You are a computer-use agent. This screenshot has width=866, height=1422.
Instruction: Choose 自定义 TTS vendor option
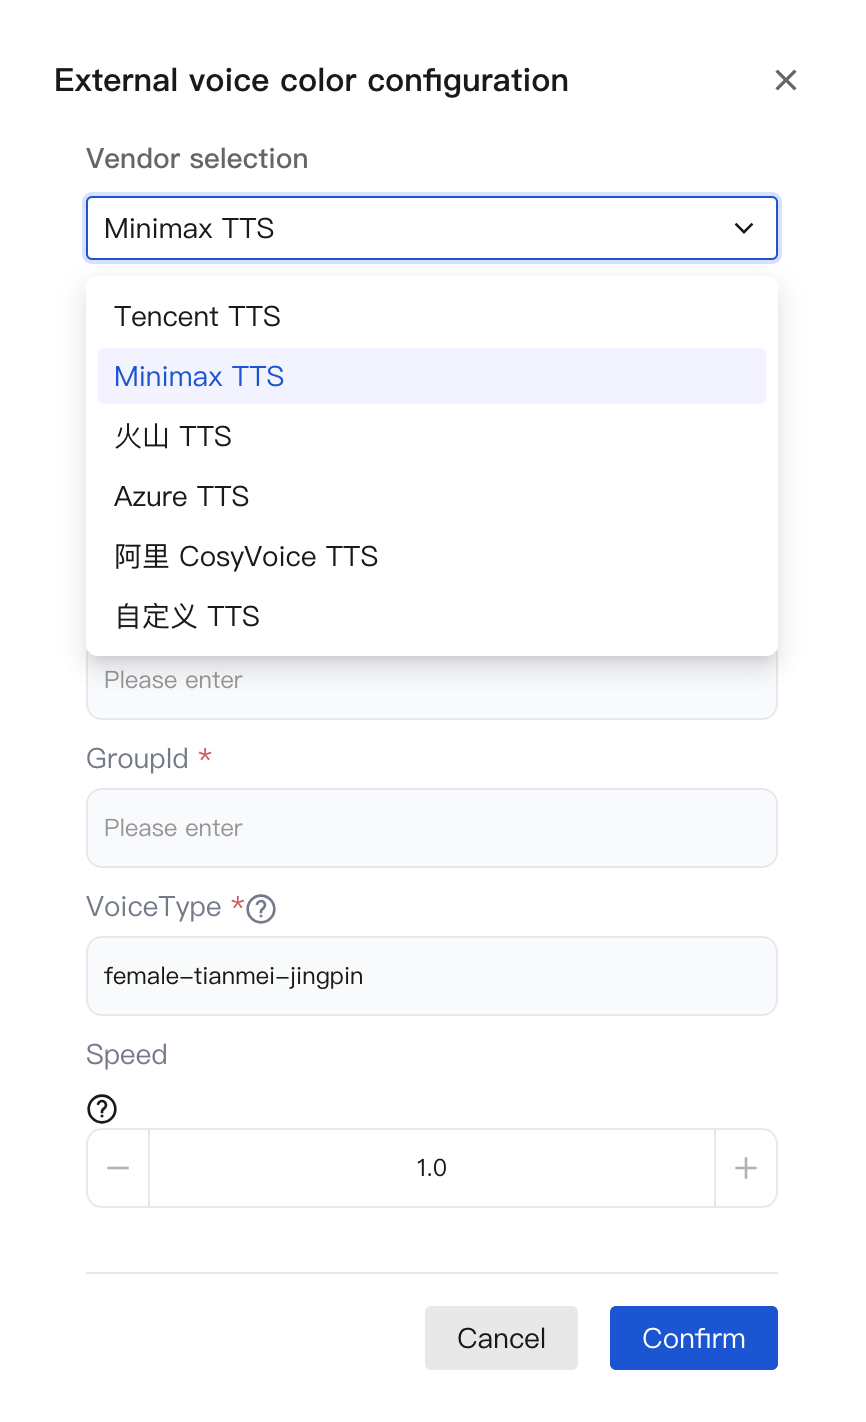click(x=187, y=617)
